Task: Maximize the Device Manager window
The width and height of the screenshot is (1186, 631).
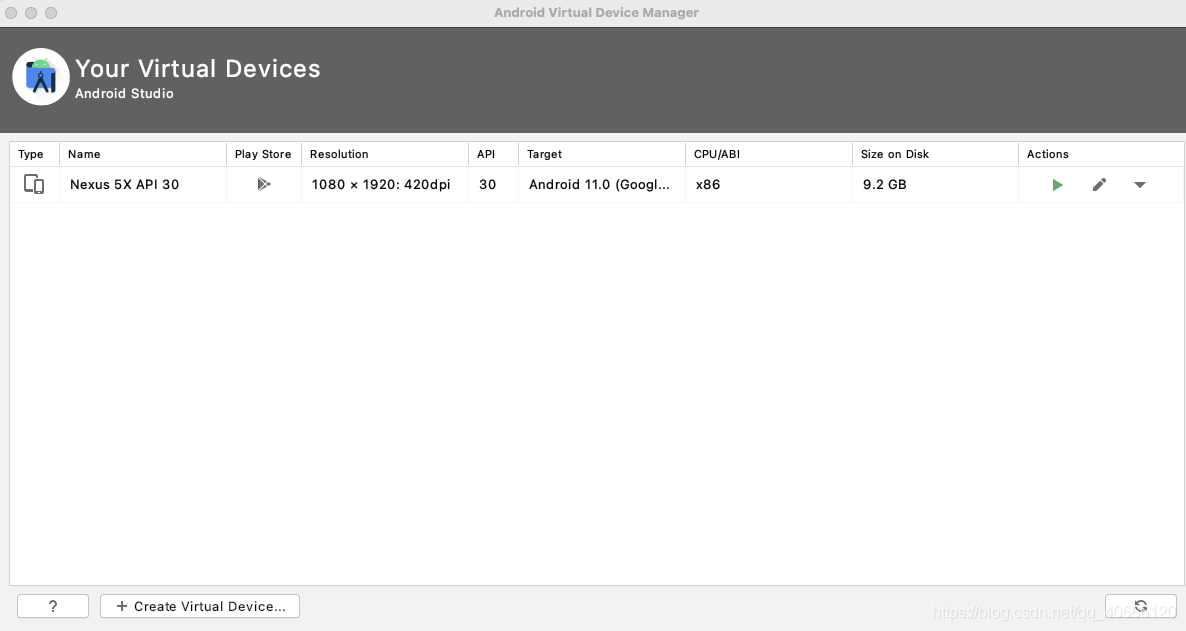Action: [x=51, y=13]
